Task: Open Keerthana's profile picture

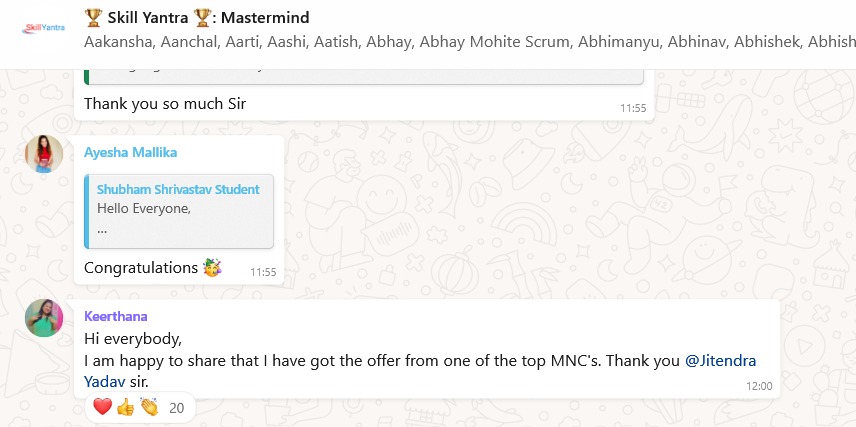Action: click(x=44, y=318)
